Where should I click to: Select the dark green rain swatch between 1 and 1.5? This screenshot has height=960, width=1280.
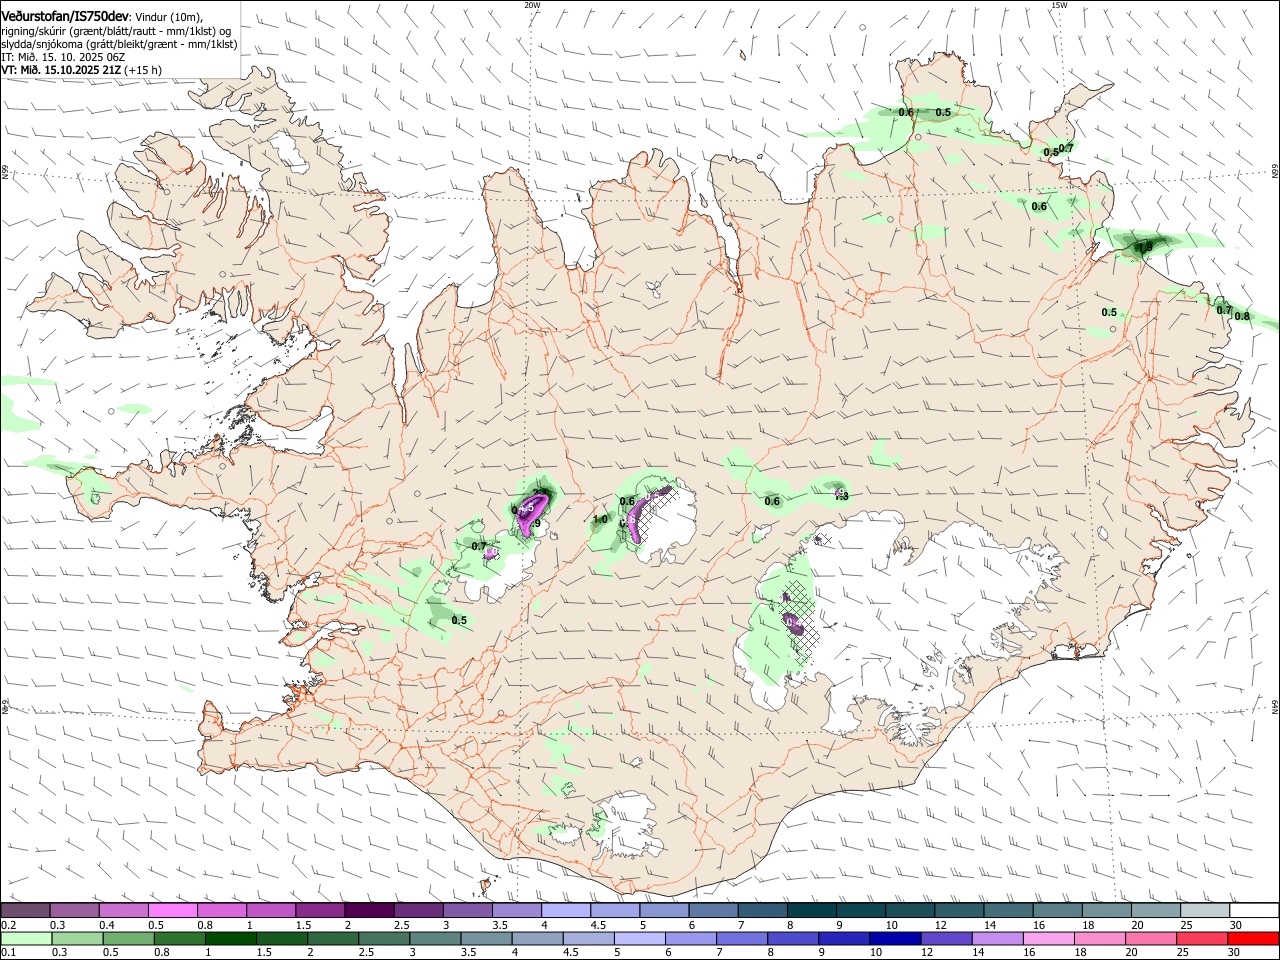coord(231,938)
